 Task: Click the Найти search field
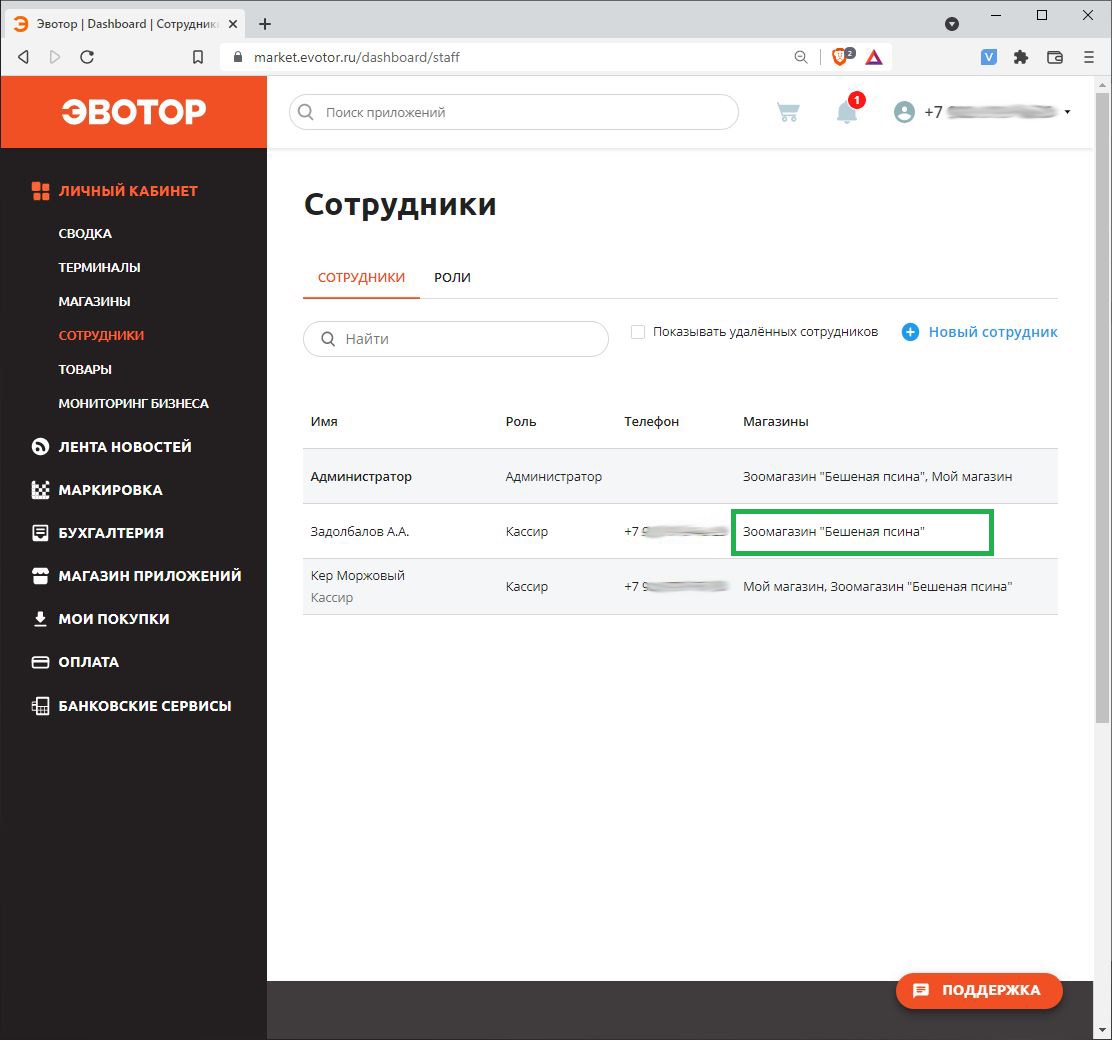point(455,339)
